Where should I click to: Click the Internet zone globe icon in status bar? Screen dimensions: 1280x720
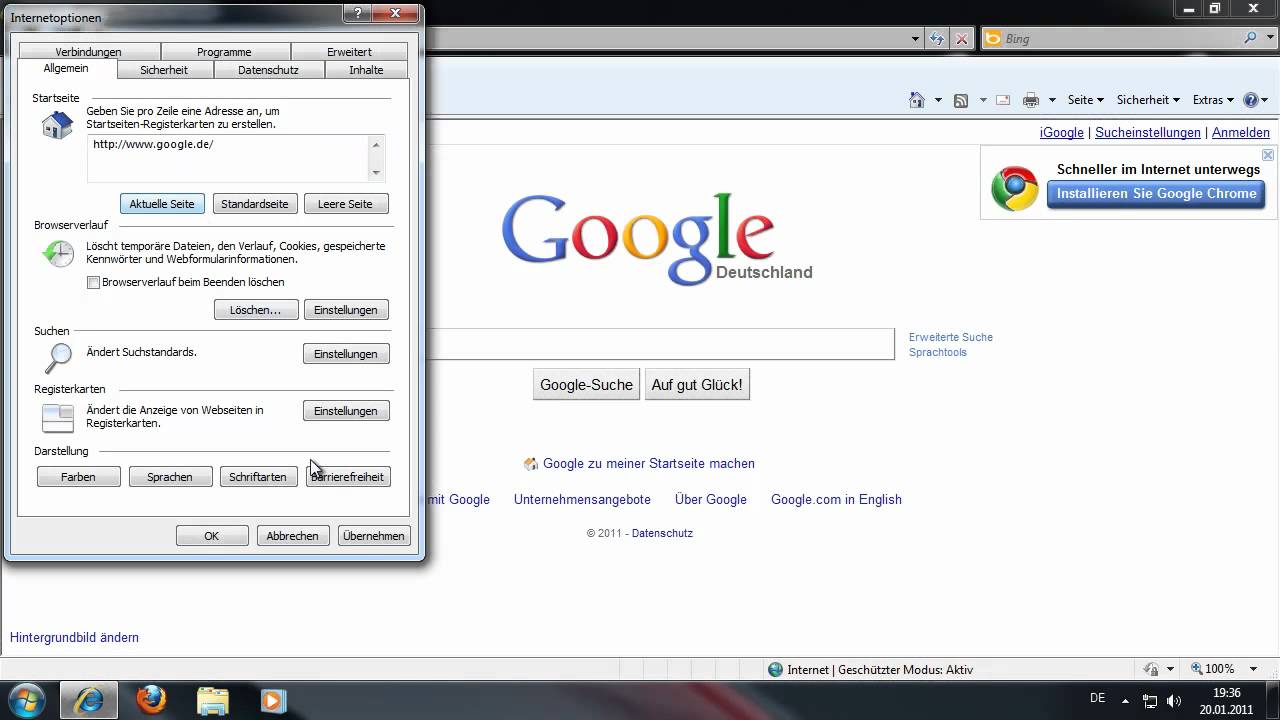click(x=775, y=670)
